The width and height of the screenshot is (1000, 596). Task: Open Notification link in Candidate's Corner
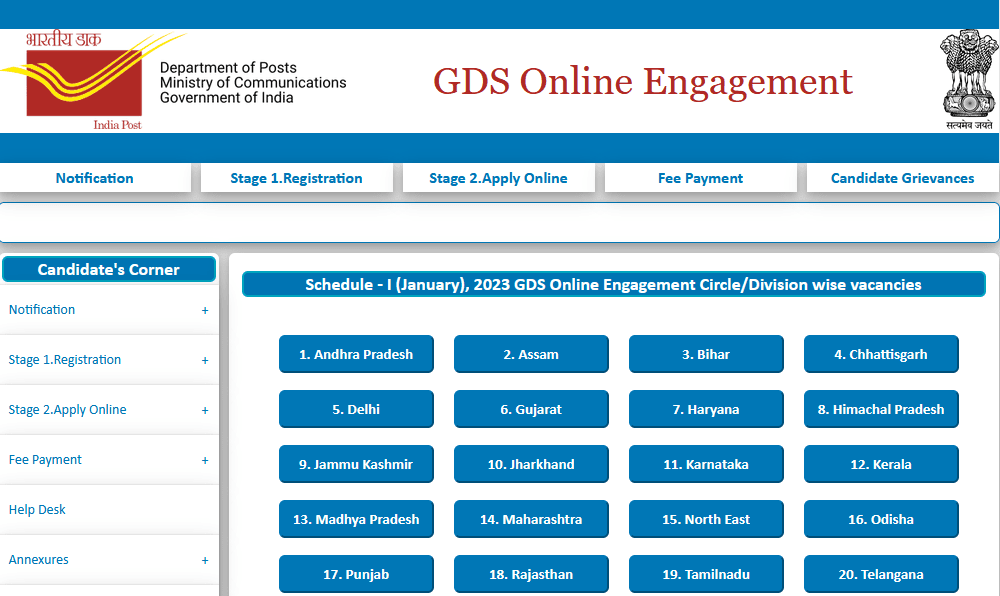[x=42, y=310]
